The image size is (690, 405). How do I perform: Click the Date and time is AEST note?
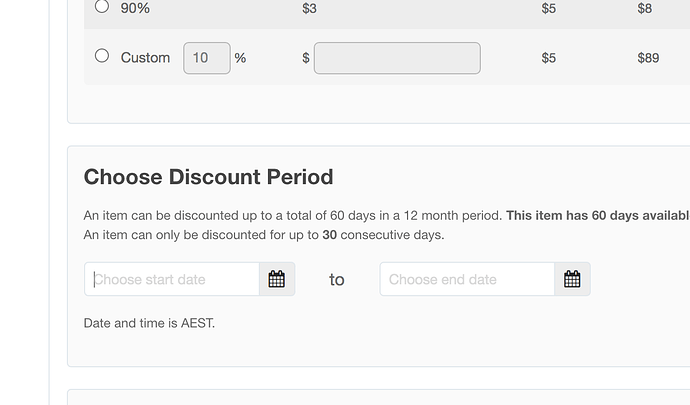(149, 323)
